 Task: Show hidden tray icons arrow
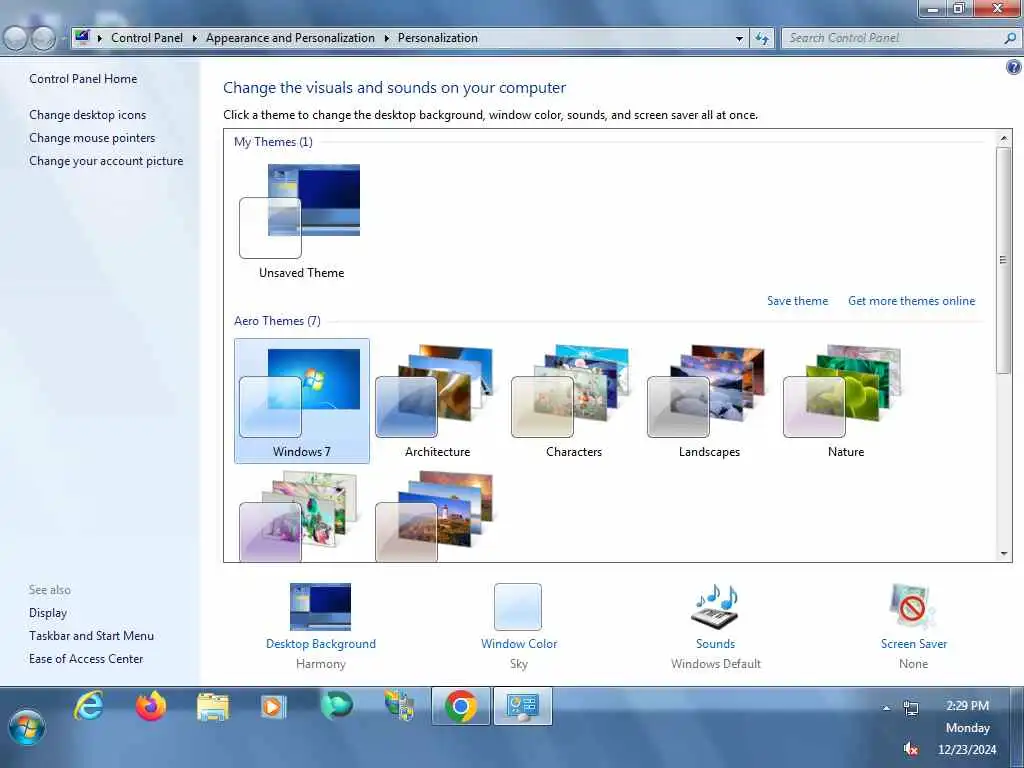886,708
